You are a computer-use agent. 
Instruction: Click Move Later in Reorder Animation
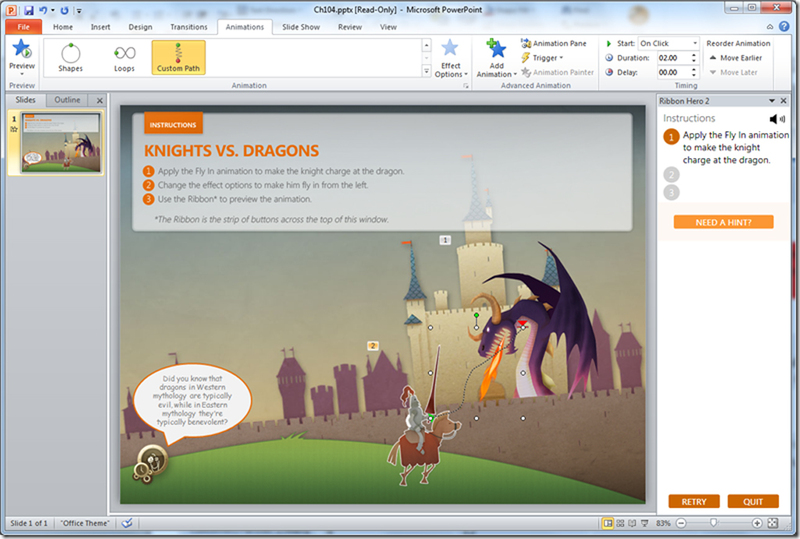coord(734,72)
